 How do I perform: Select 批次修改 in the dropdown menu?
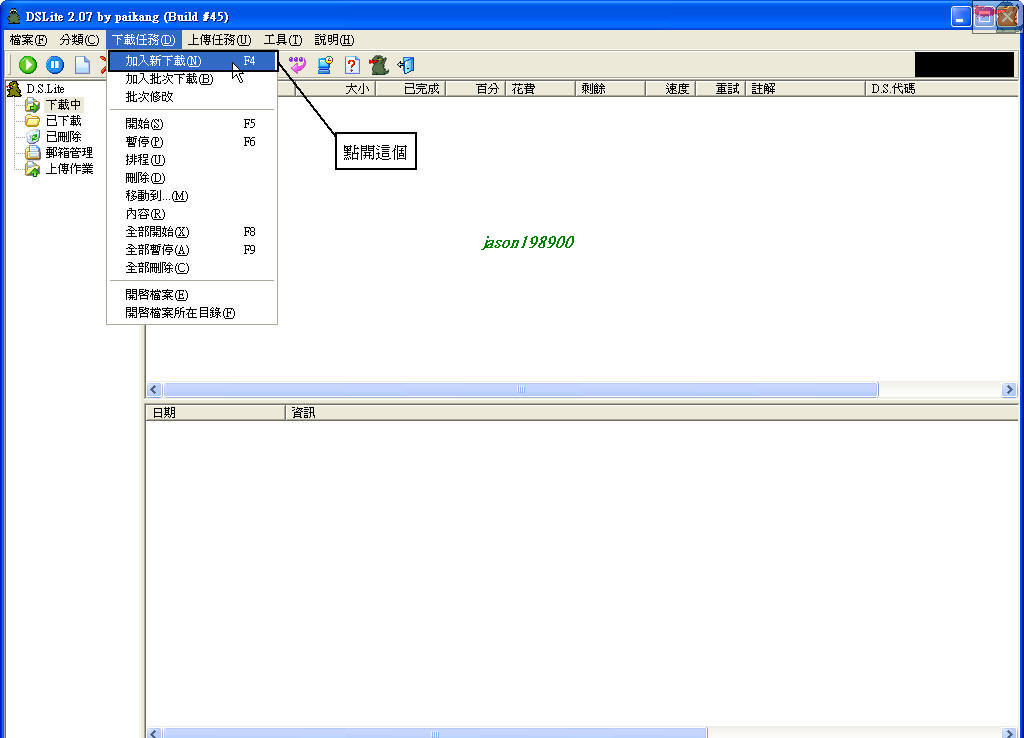(x=193, y=97)
